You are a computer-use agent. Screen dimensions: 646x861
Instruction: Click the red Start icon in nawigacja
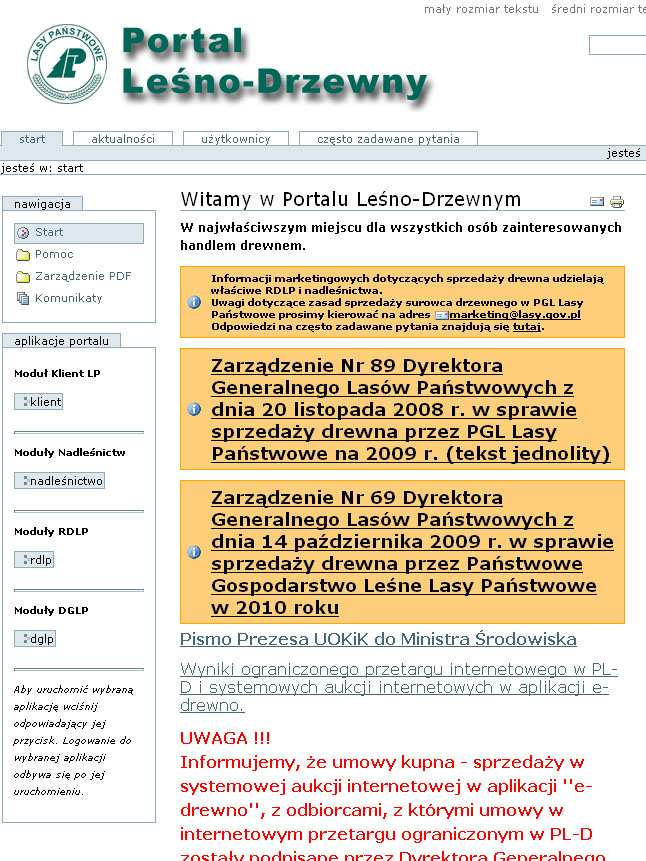click(x=23, y=233)
